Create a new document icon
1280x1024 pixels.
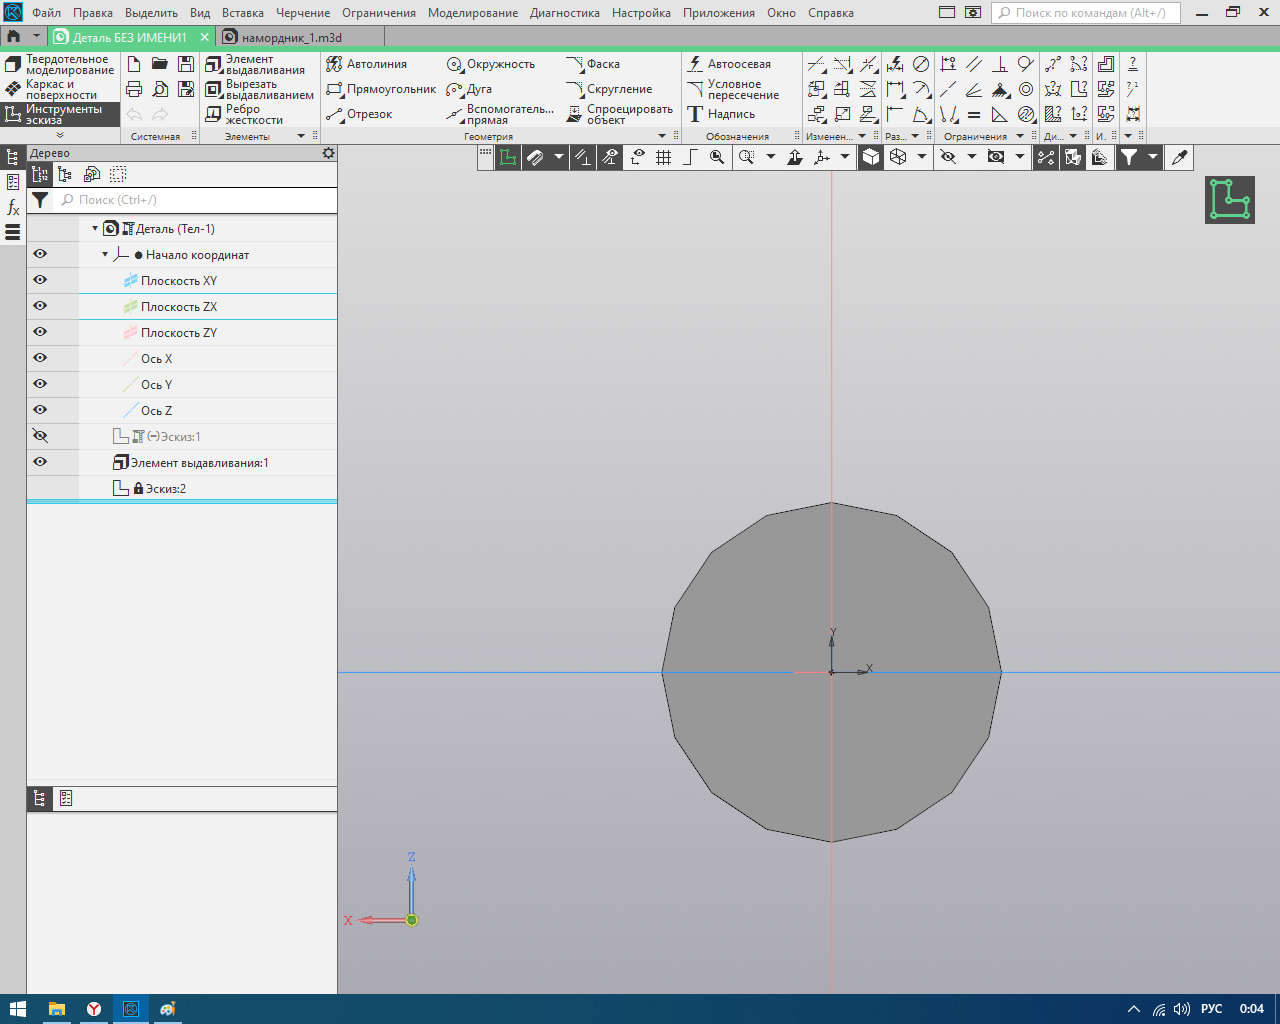tap(134, 64)
